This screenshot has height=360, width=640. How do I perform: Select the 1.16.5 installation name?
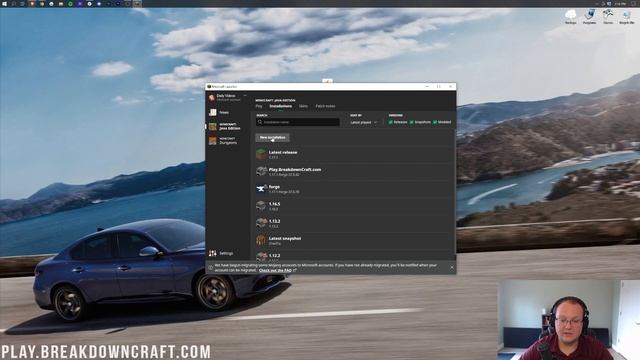pos(274,204)
